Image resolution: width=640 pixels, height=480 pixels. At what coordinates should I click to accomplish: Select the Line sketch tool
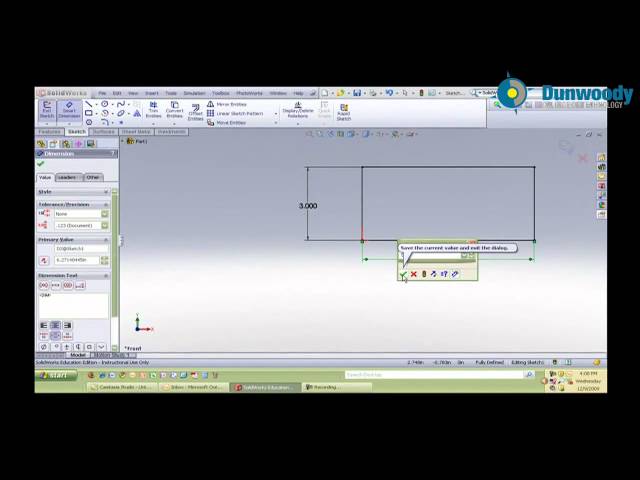tap(89, 104)
